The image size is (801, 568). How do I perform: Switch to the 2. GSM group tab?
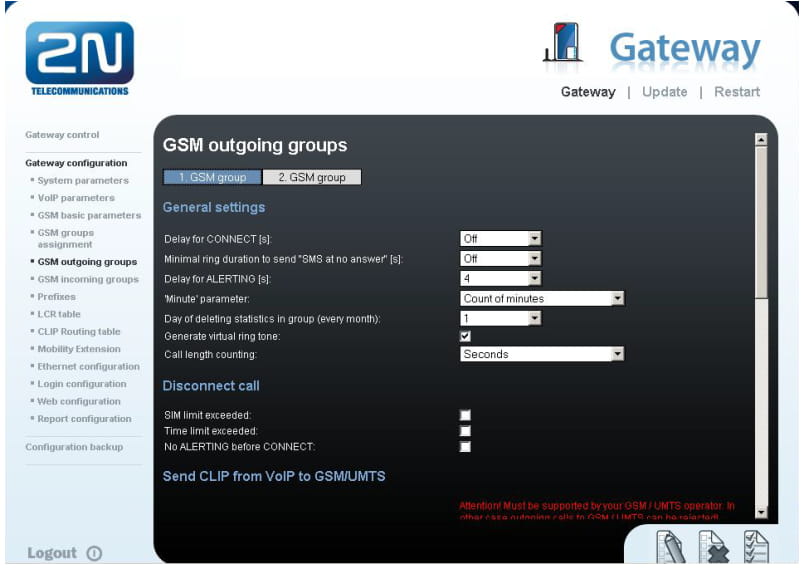pos(312,177)
